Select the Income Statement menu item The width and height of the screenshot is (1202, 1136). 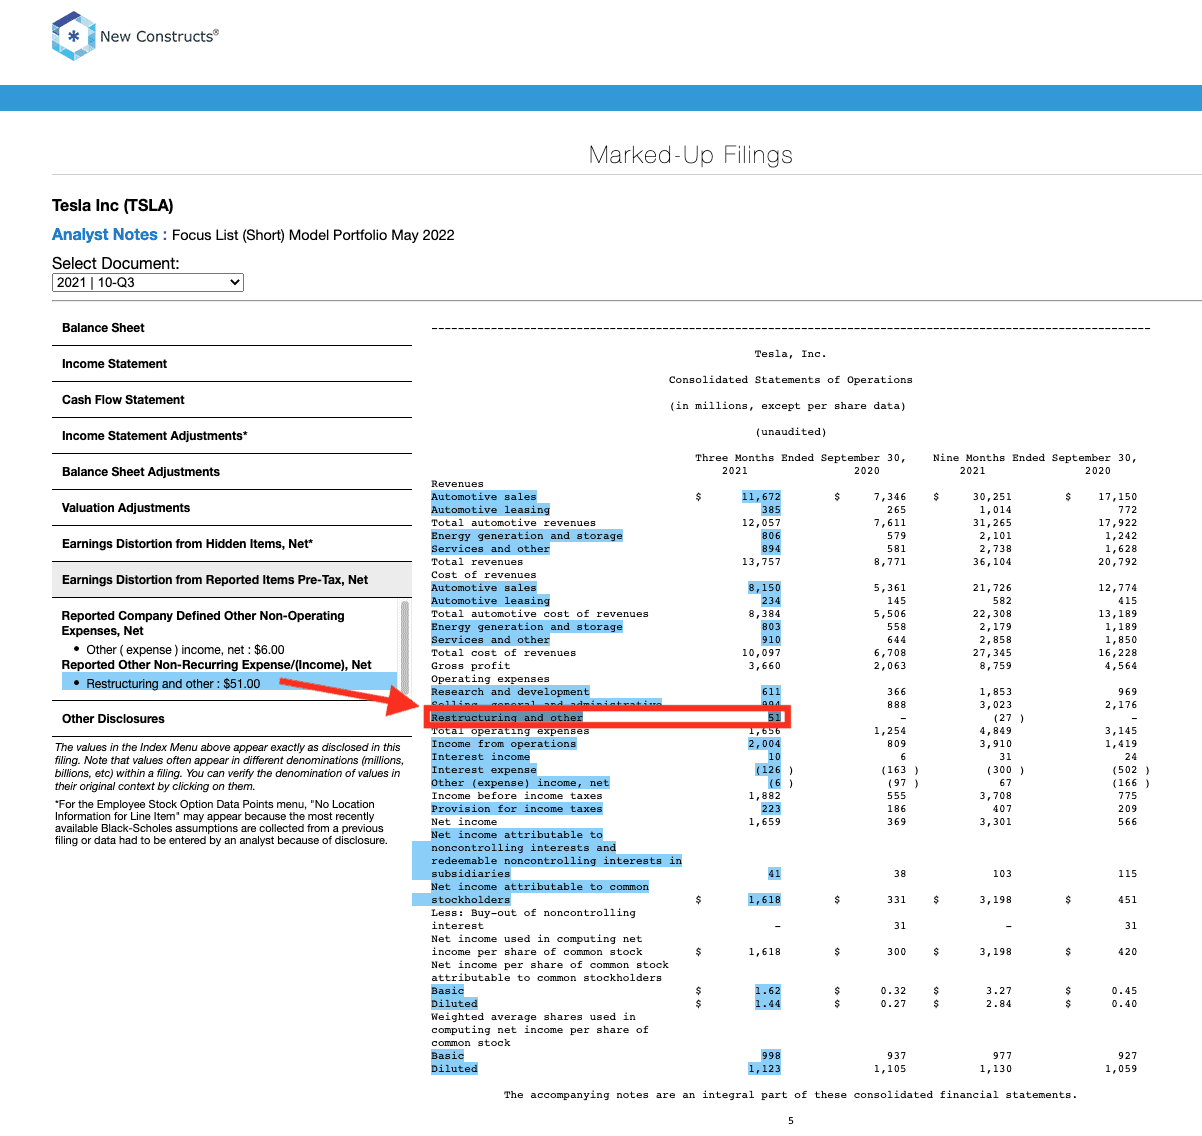pyautogui.click(x=232, y=364)
